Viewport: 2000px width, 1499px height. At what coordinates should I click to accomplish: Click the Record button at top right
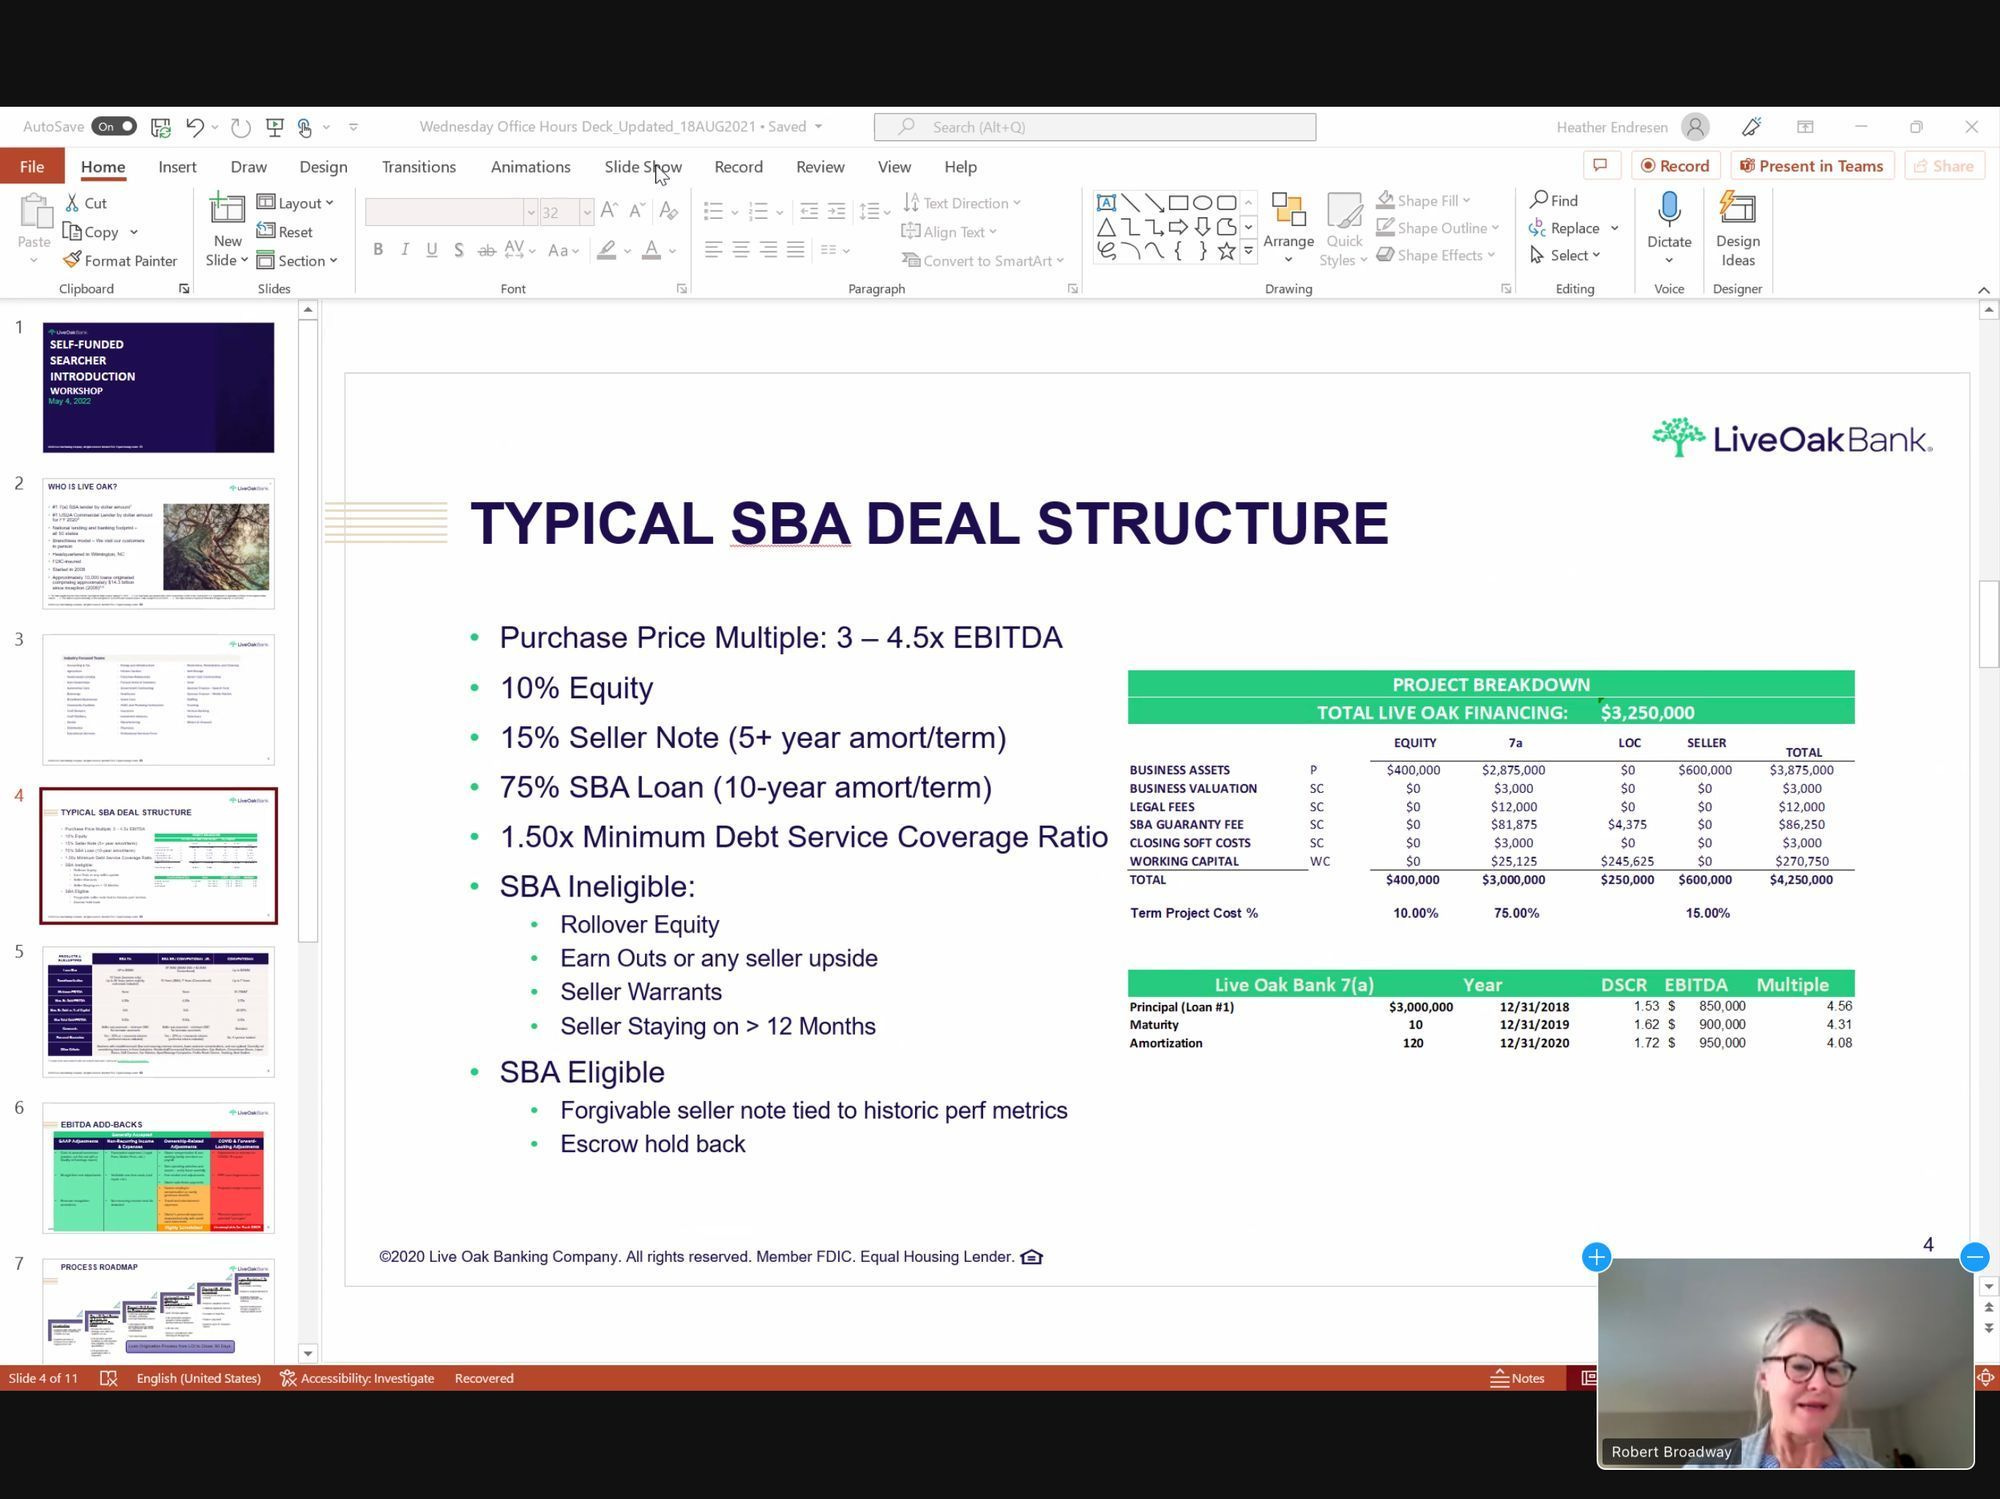point(1675,166)
